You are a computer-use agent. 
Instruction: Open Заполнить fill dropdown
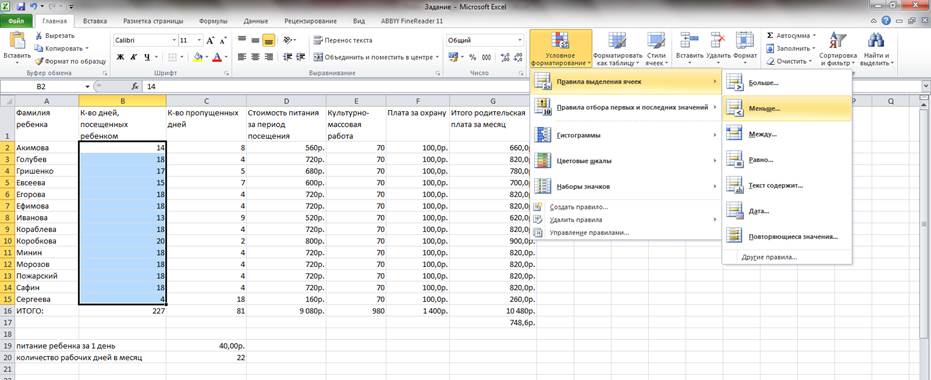coord(791,48)
